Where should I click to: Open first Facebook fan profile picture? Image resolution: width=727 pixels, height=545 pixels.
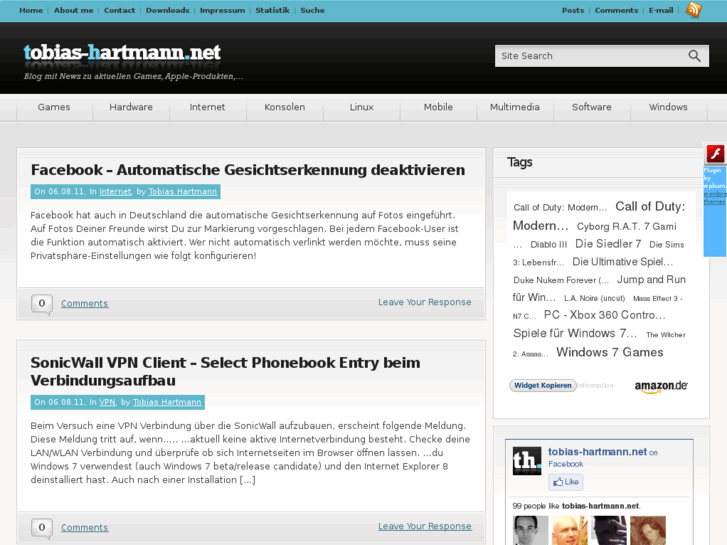click(530, 530)
